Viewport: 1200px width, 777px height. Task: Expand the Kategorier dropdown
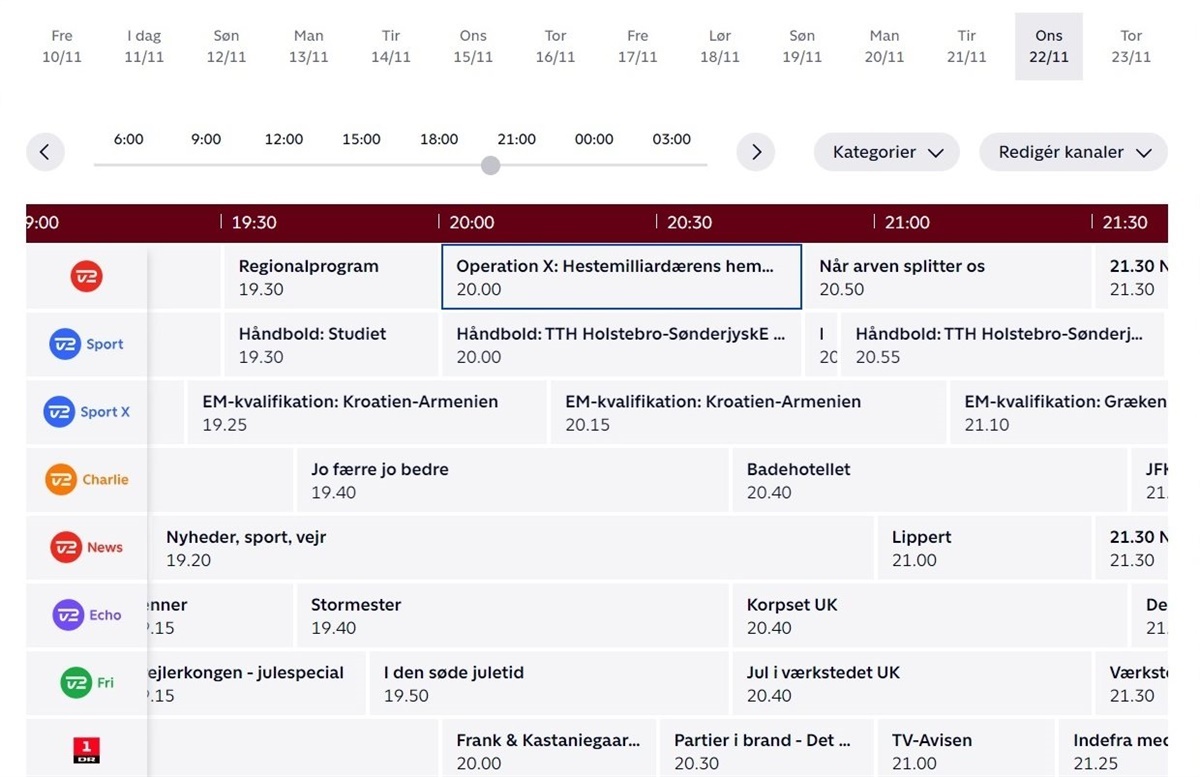(x=887, y=152)
